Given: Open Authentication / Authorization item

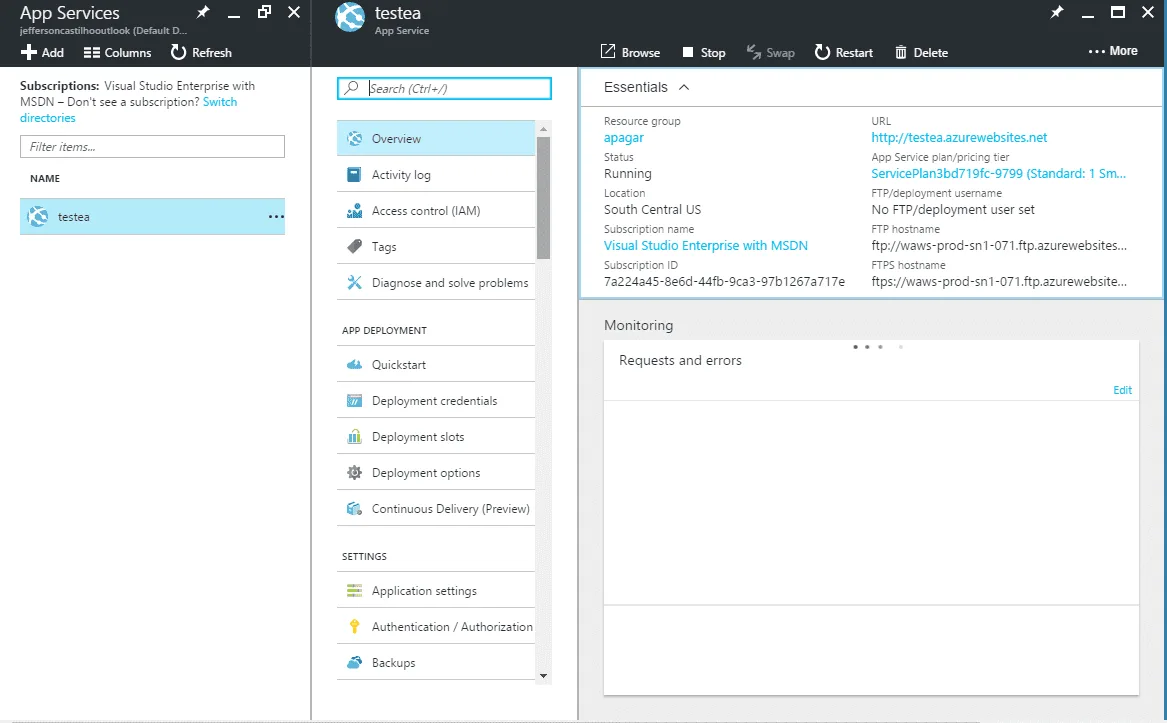Looking at the screenshot, I should point(435,626).
